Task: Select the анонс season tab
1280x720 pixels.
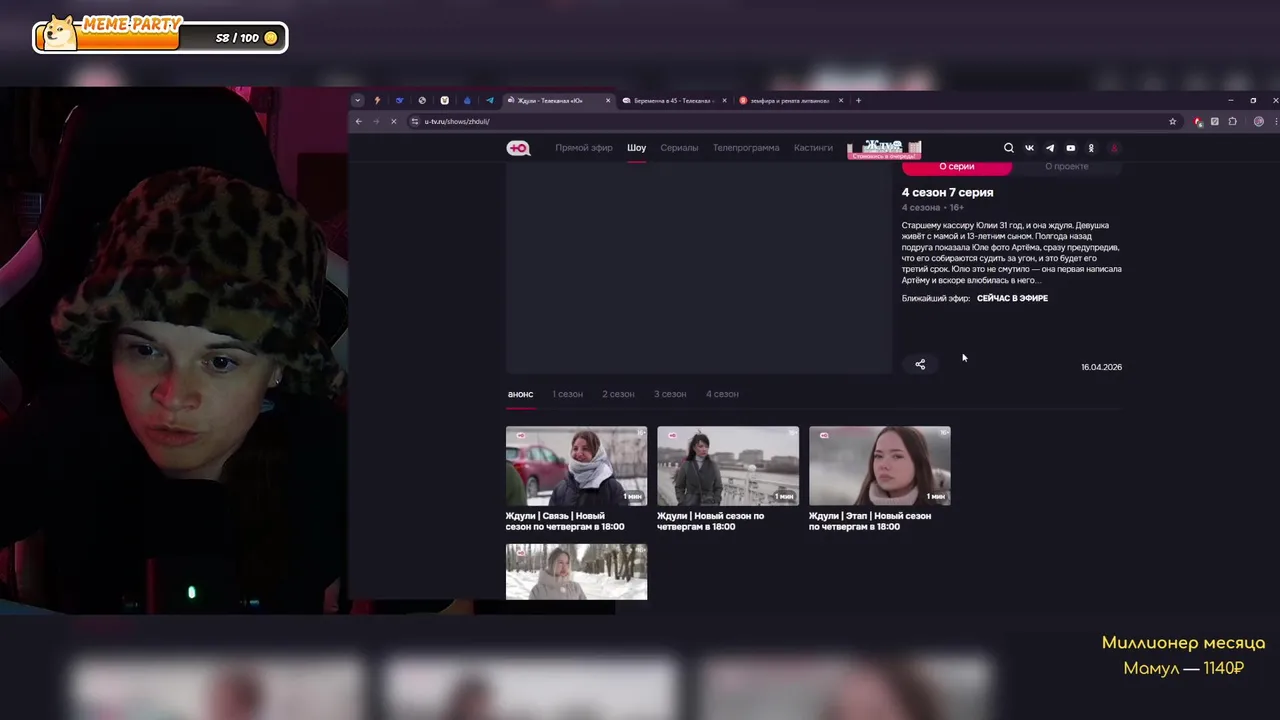Action: tap(520, 394)
